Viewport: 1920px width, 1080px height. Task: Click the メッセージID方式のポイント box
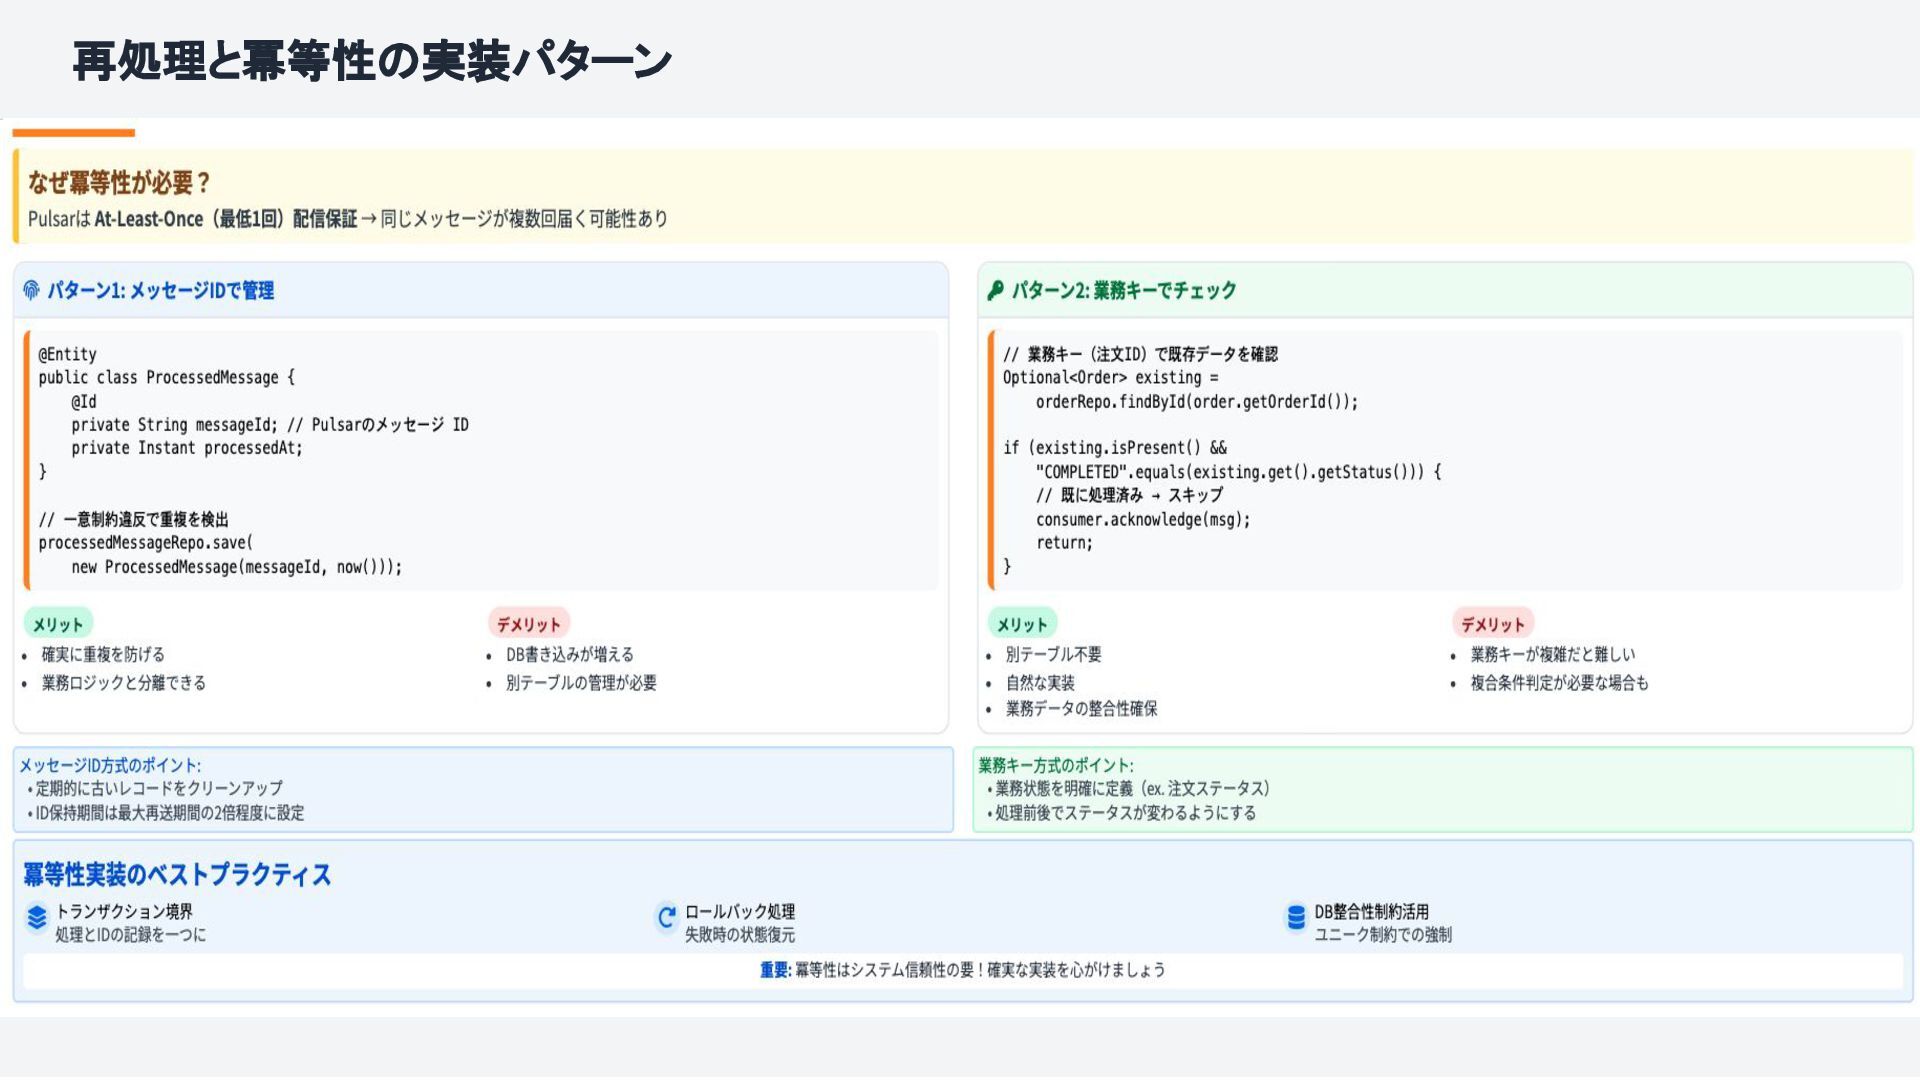(x=482, y=789)
